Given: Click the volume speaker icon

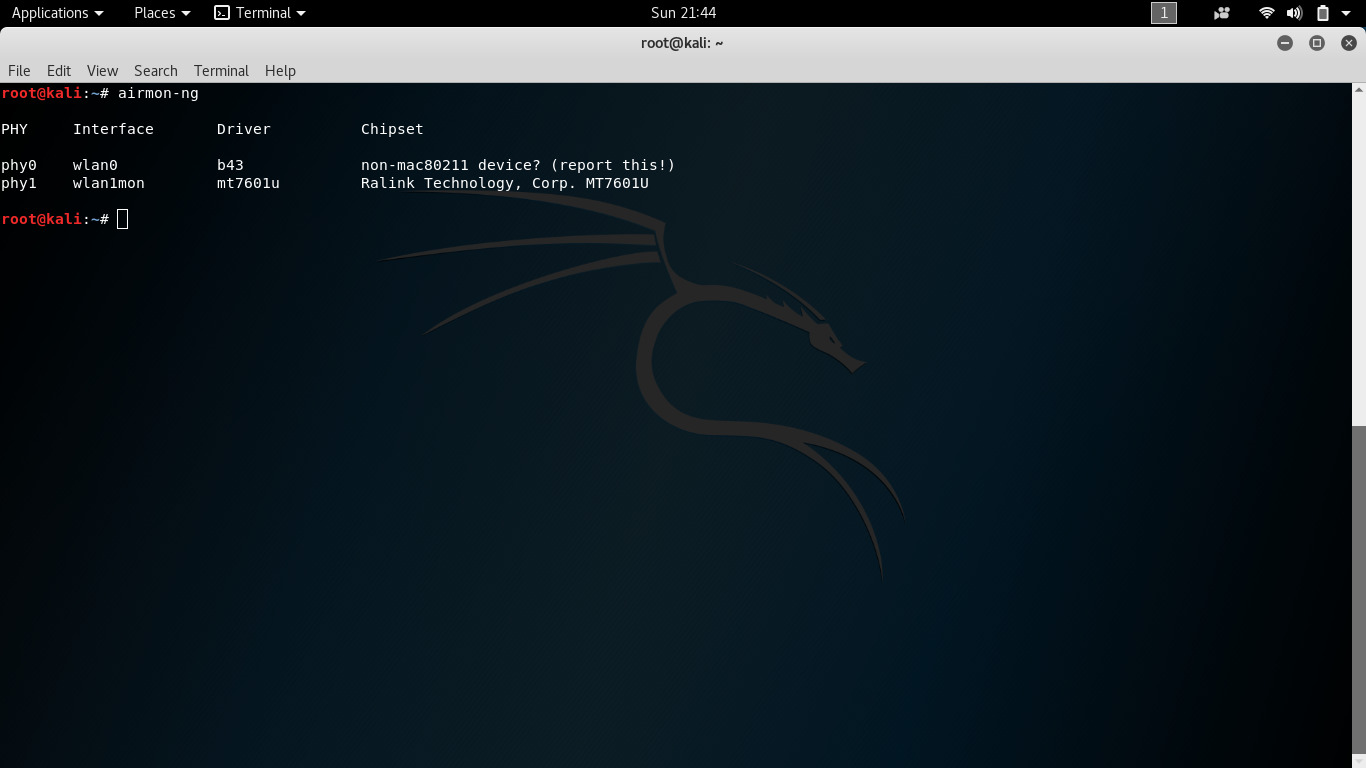Looking at the screenshot, I should coord(1294,13).
